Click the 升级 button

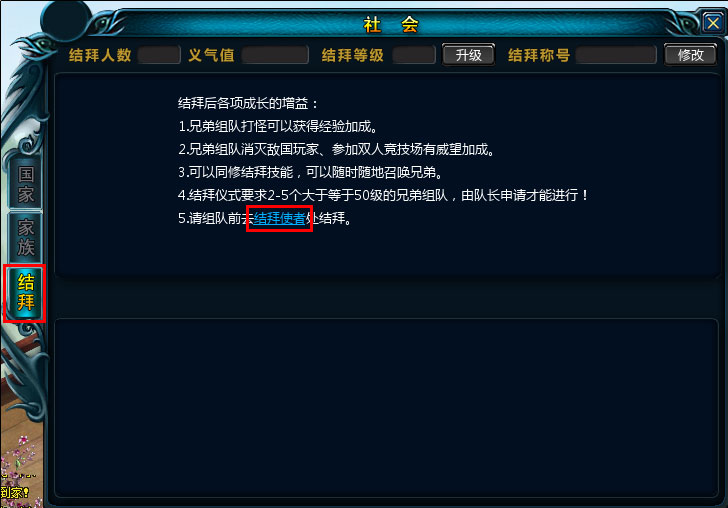click(x=468, y=55)
